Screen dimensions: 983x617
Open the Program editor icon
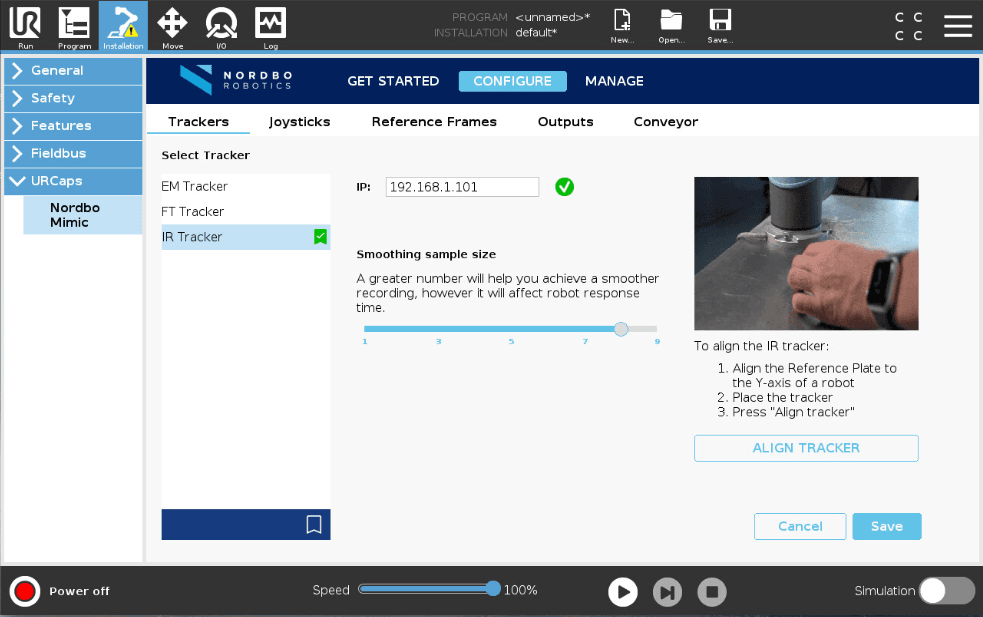[74, 26]
